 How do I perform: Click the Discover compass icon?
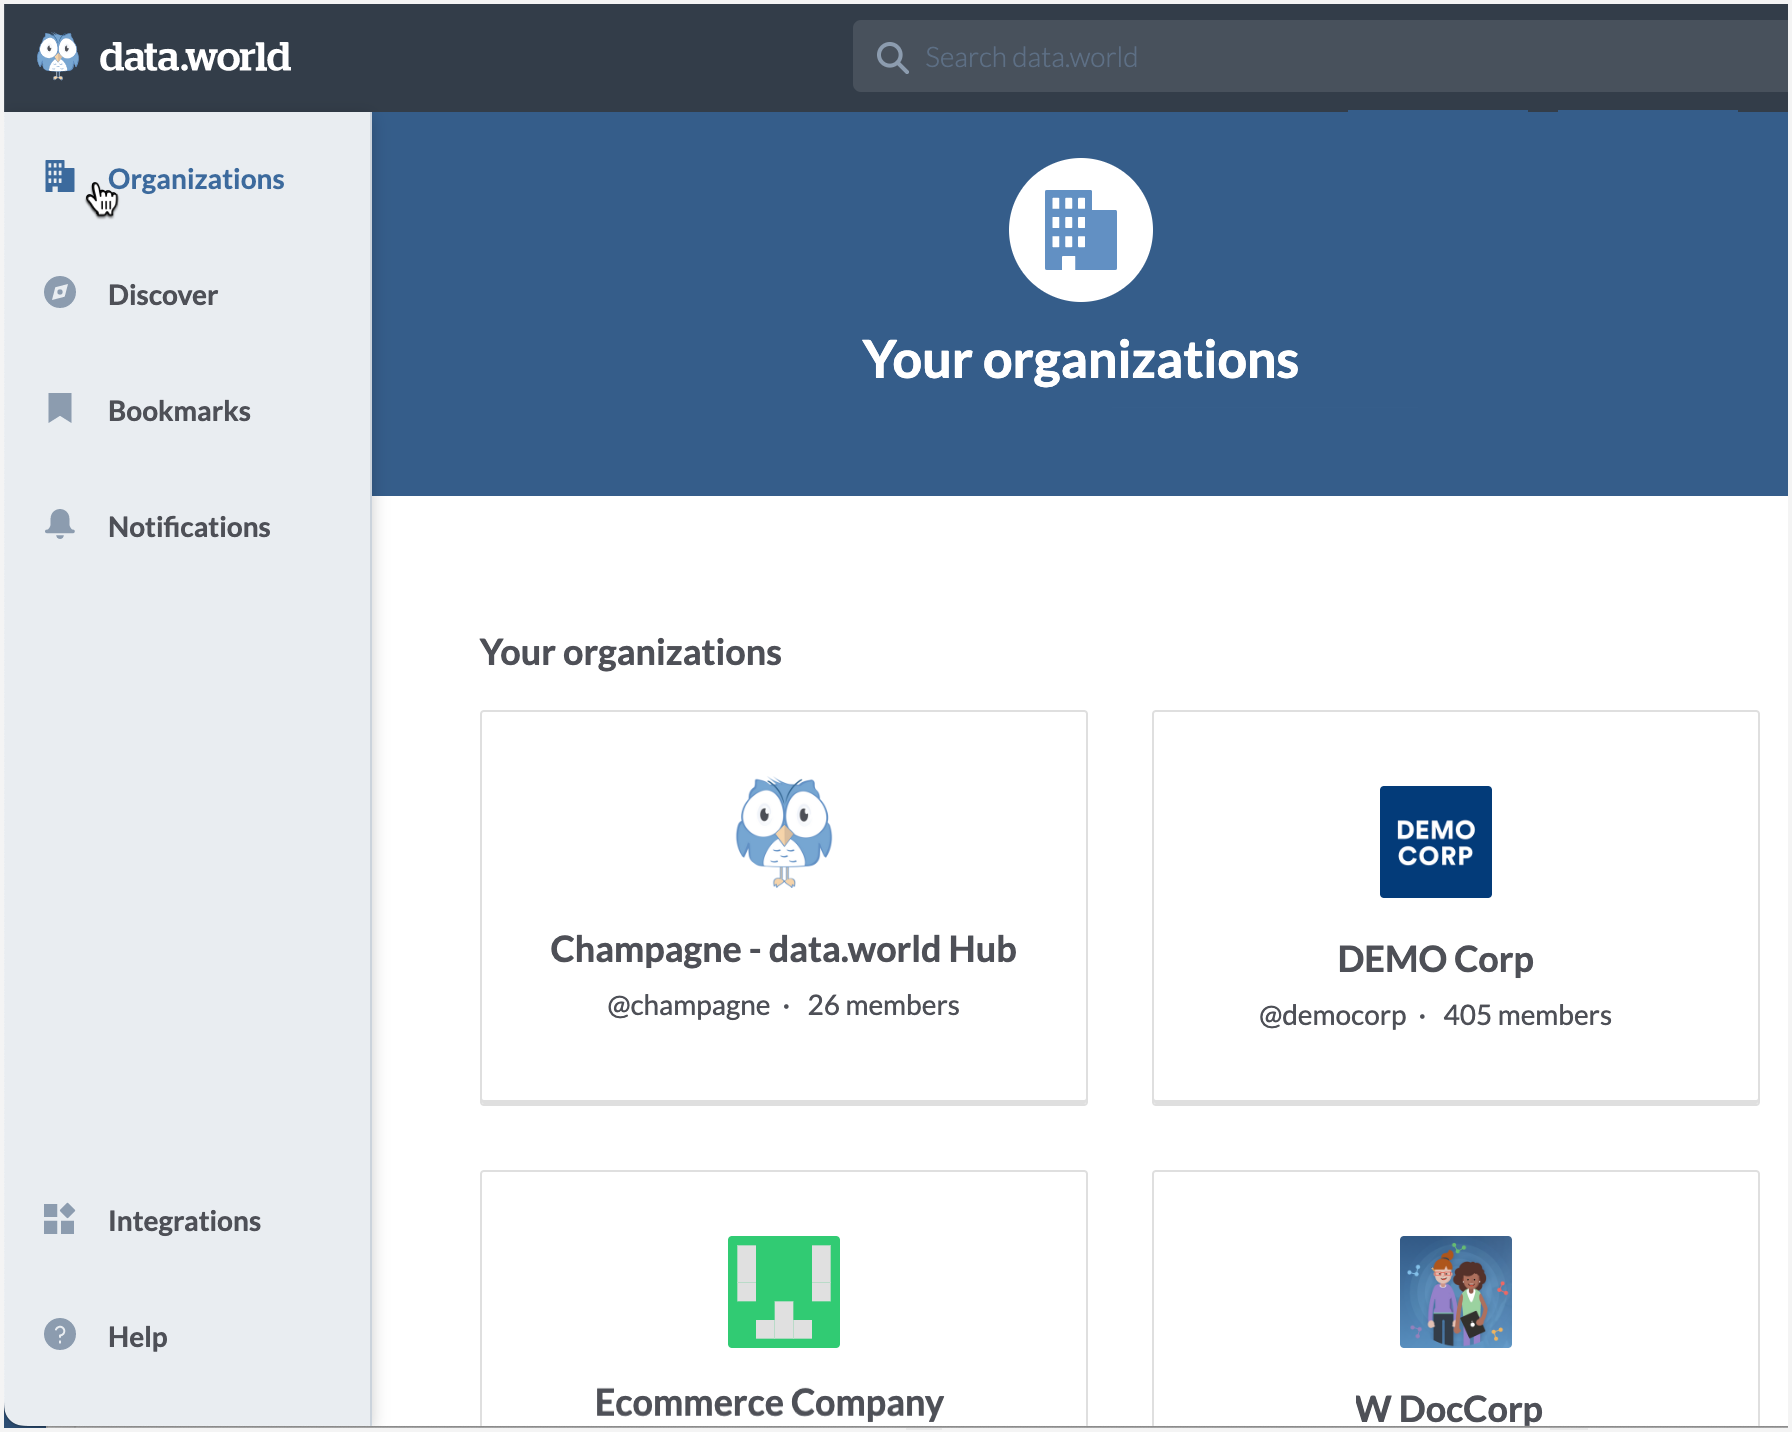(x=60, y=292)
